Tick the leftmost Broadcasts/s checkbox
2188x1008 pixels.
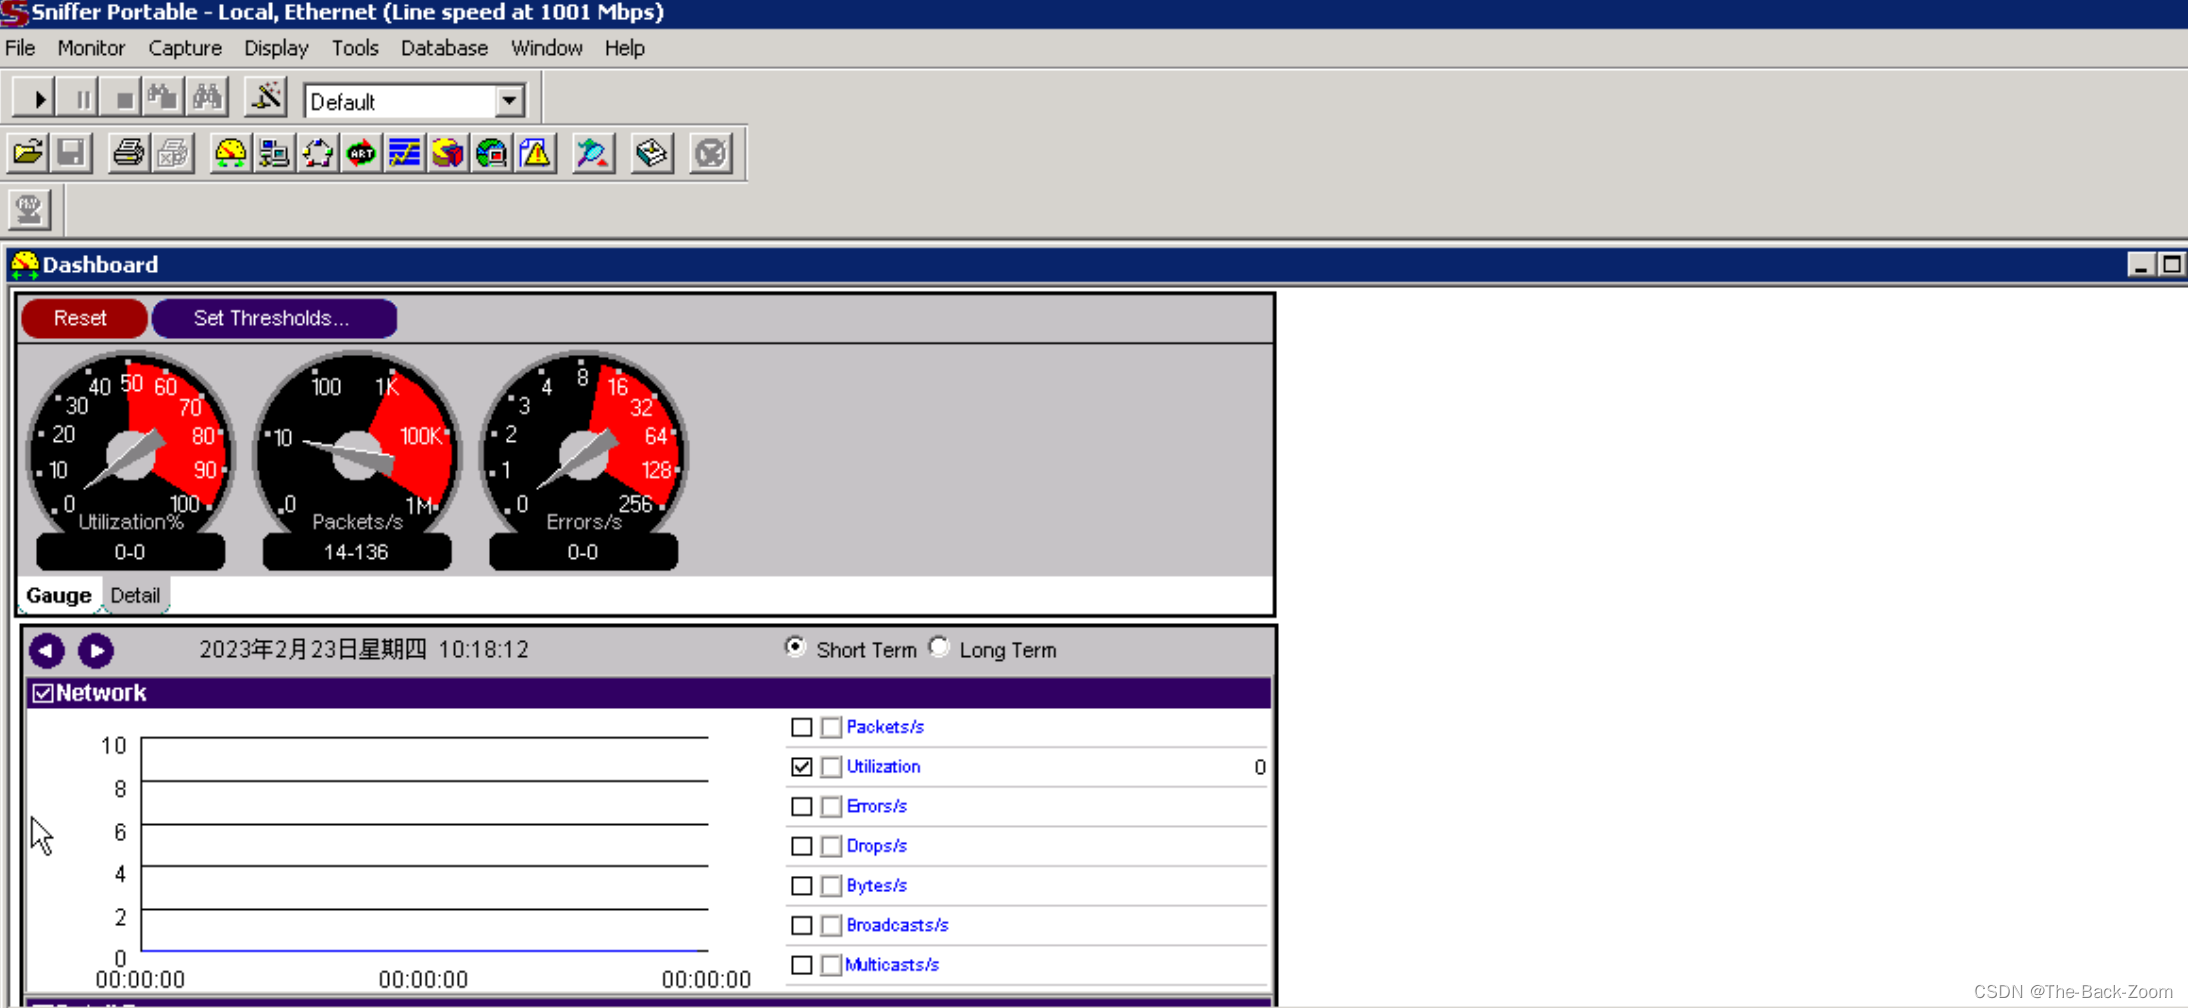(802, 925)
